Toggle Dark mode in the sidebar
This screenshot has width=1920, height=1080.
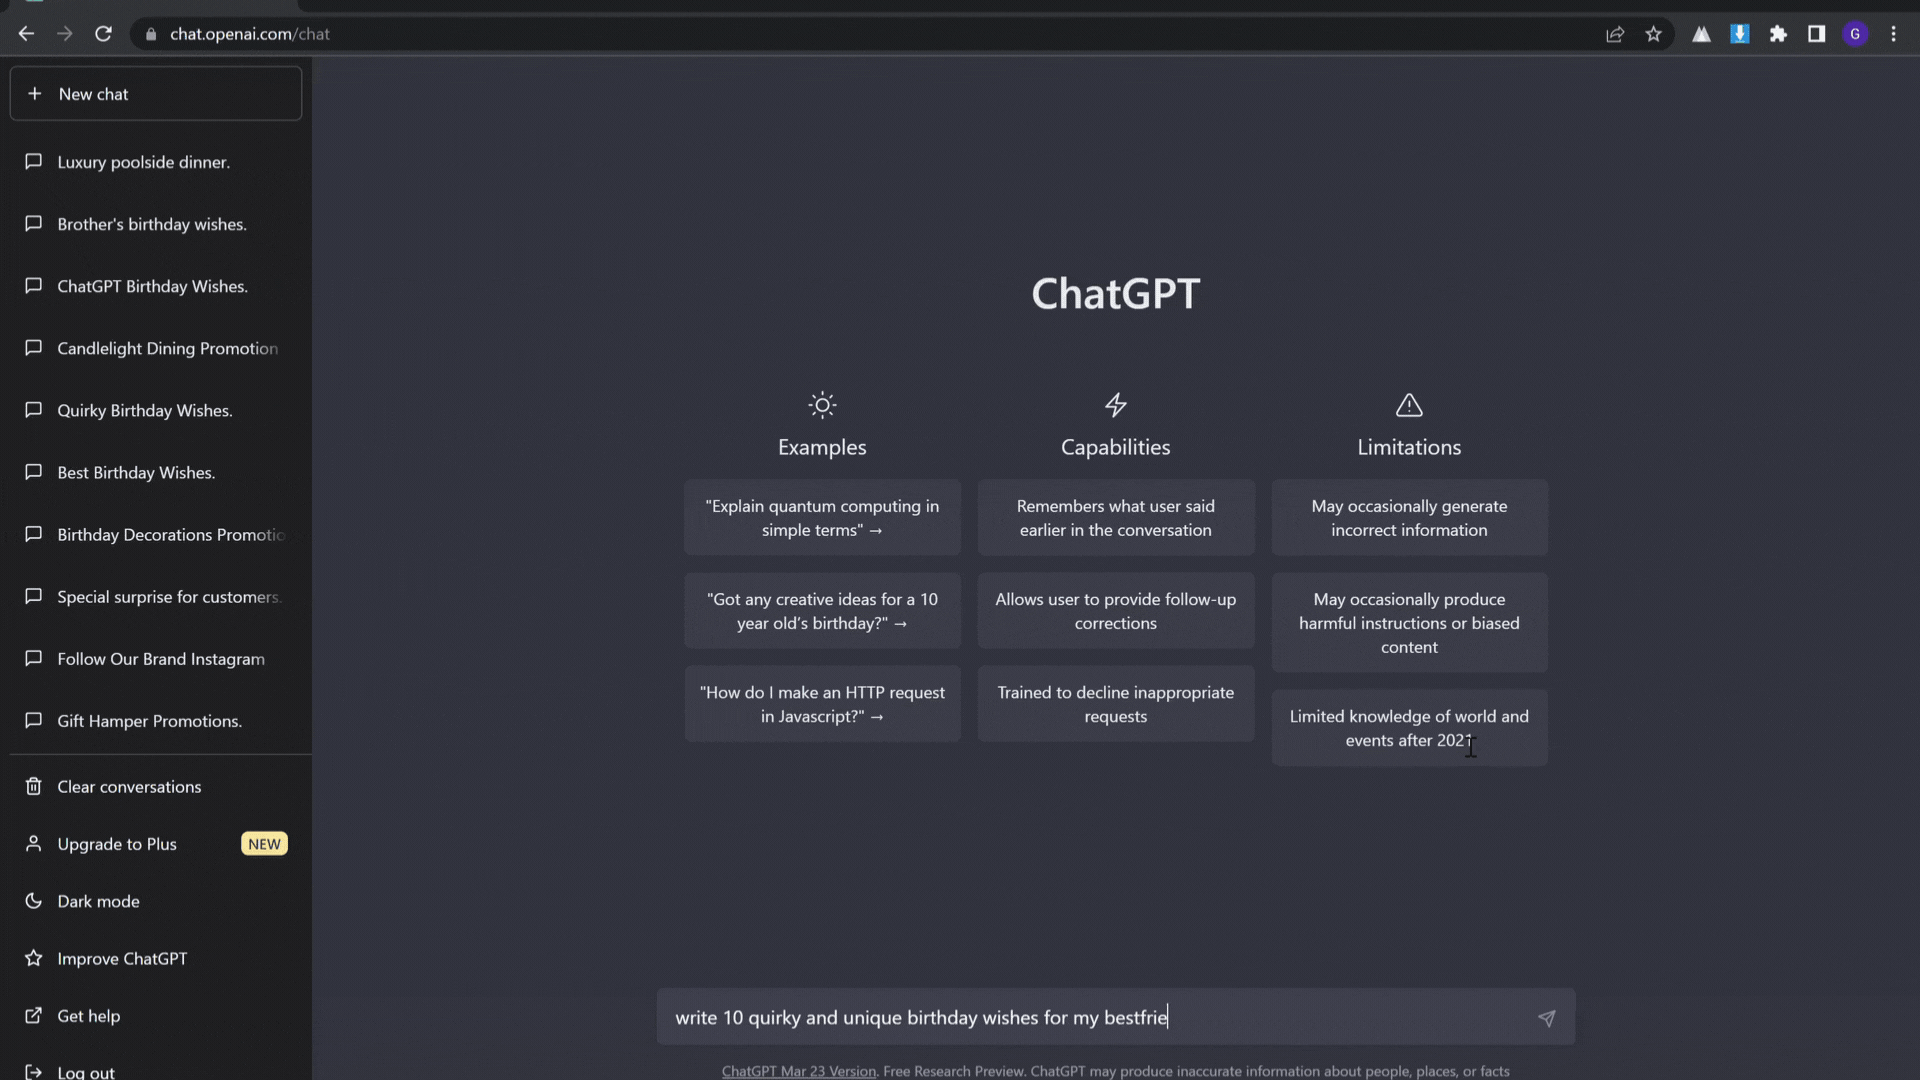coord(98,901)
